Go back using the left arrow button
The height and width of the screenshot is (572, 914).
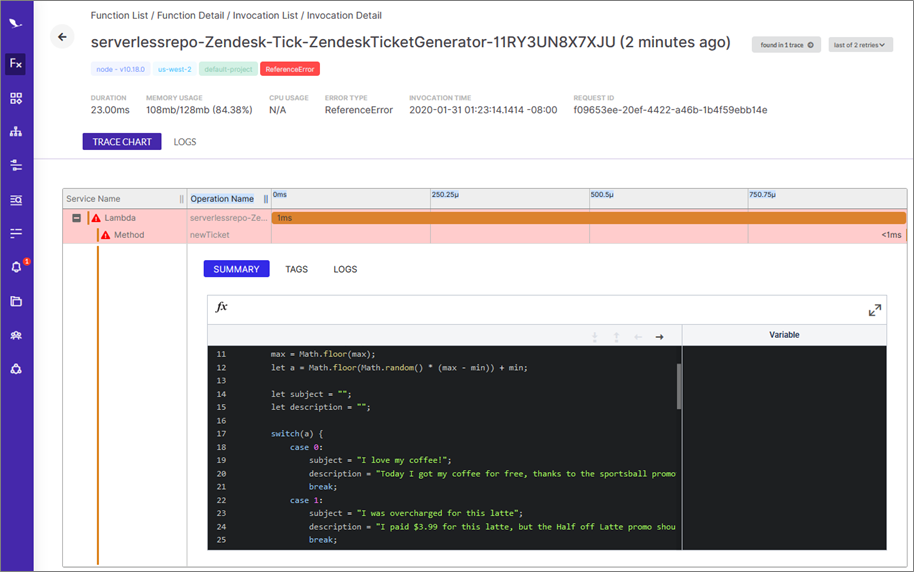[62, 37]
